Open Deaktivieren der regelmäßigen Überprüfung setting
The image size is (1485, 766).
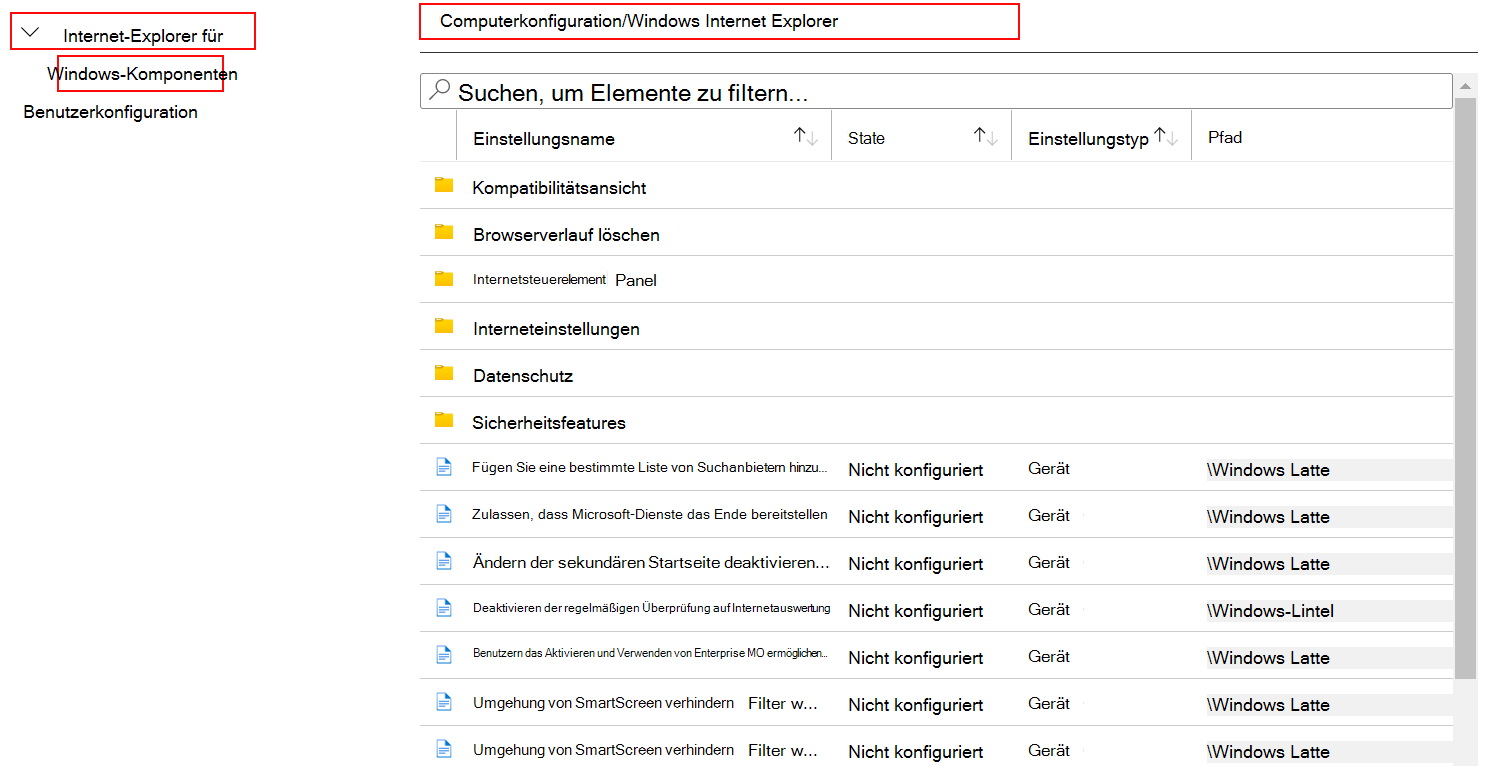pyautogui.click(x=651, y=608)
